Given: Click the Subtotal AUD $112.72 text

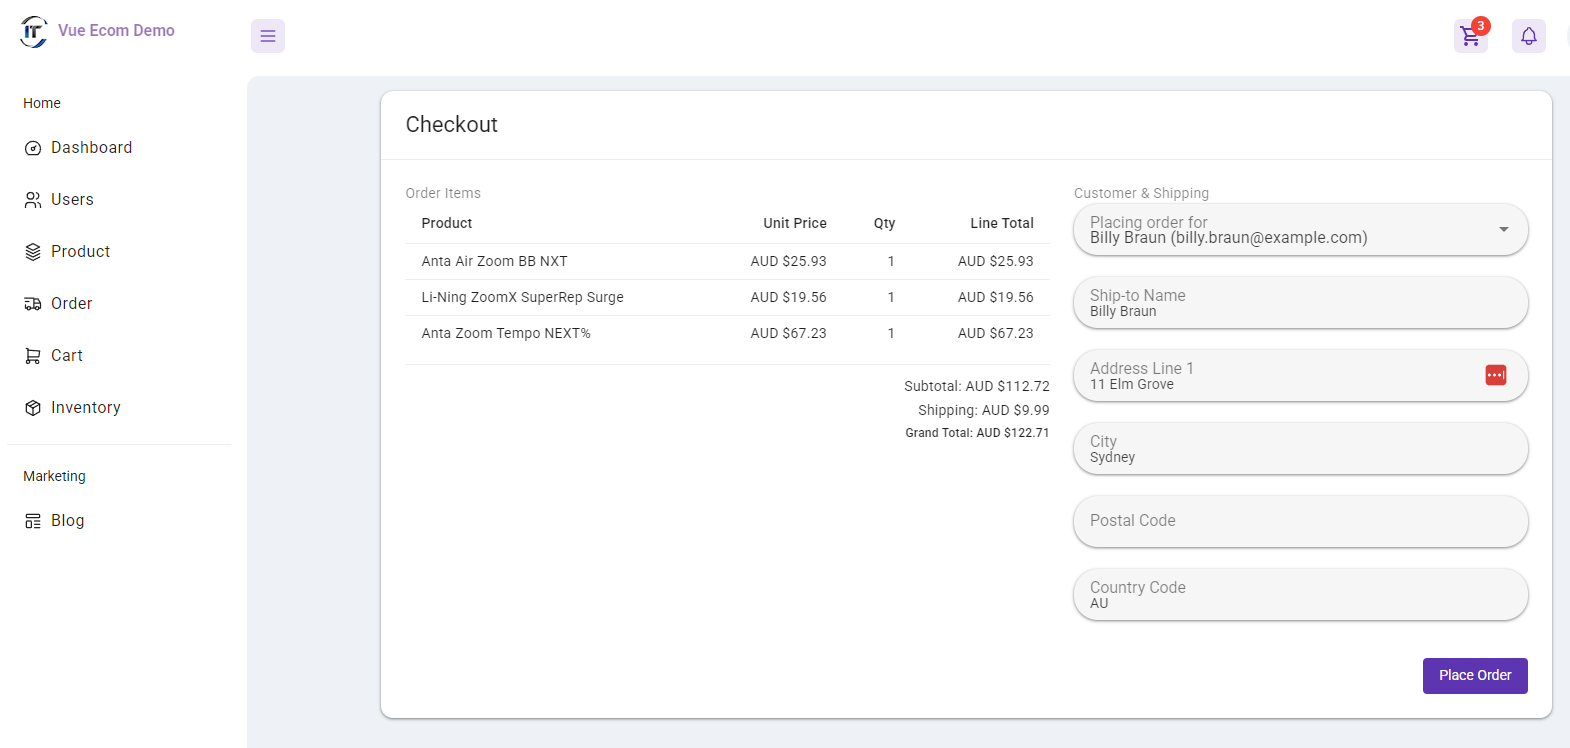Looking at the screenshot, I should point(977,386).
